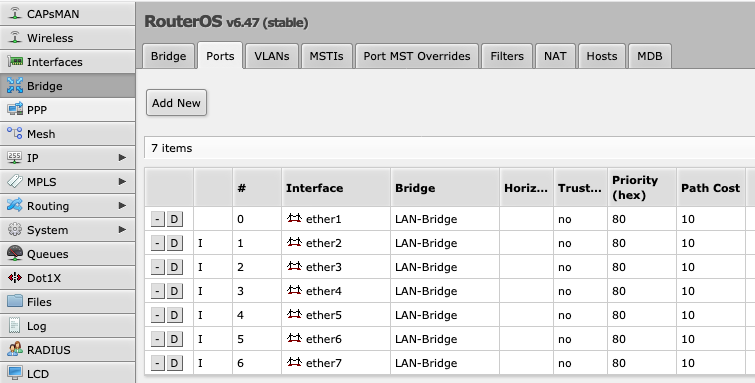Click the Log document icon

[15, 326]
